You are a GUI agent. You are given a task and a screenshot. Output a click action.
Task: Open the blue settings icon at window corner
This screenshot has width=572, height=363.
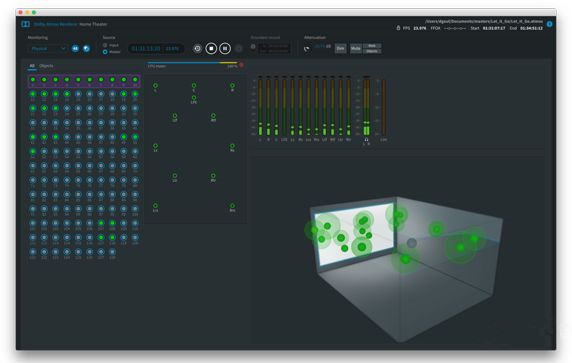click(549, 24)
